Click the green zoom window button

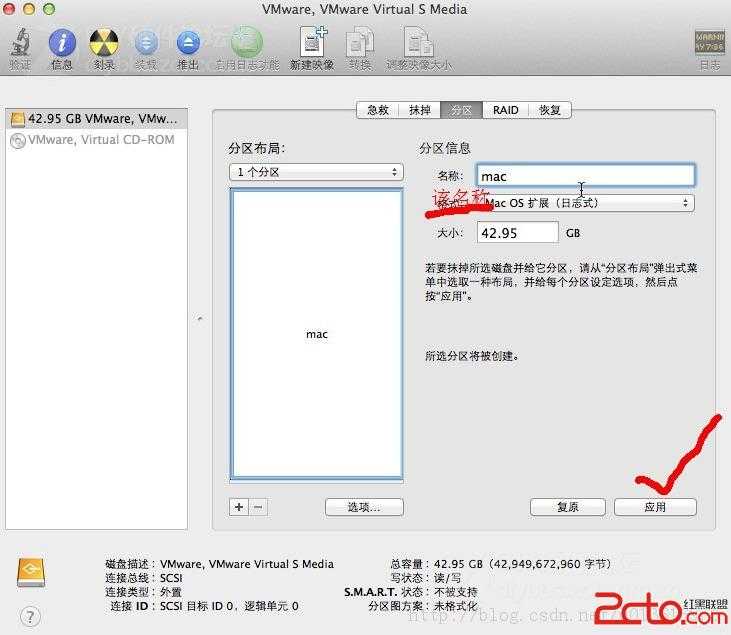[x=49, y=8]
